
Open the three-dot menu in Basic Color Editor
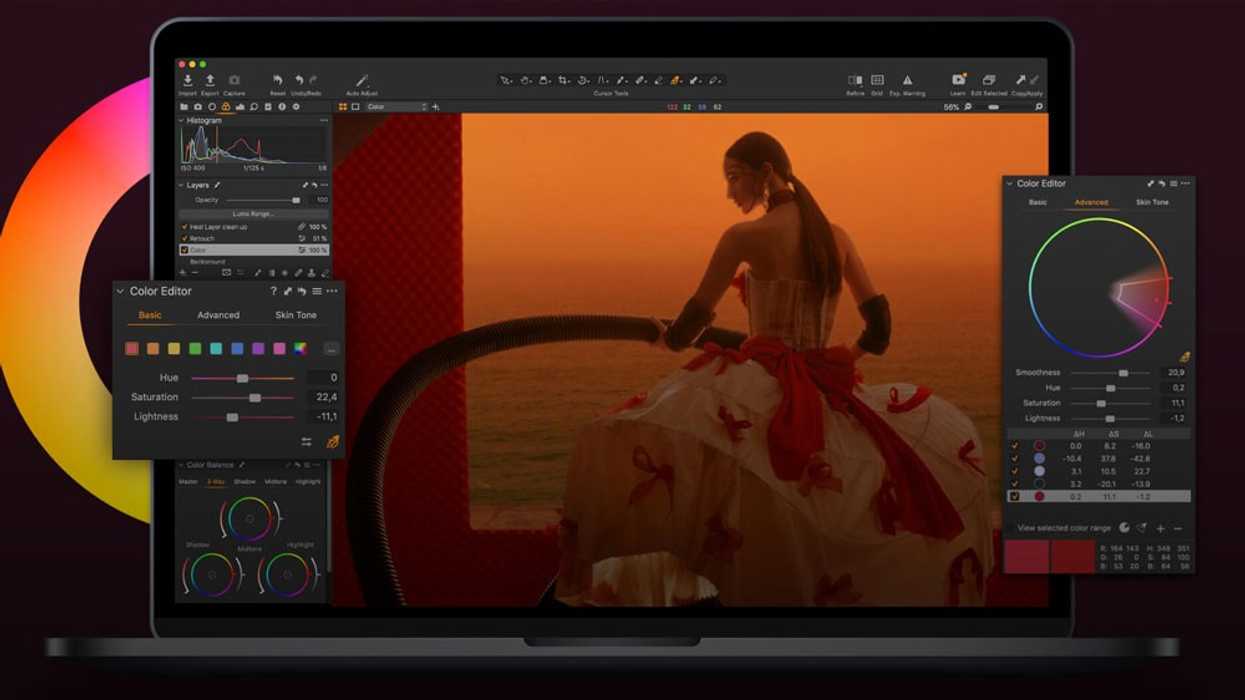click(332, 291)
